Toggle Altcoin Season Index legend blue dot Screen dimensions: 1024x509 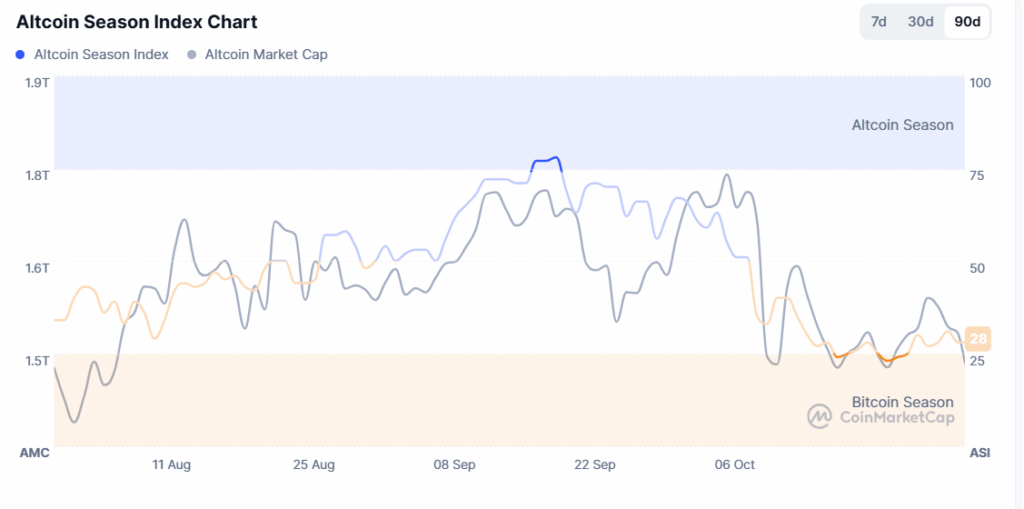click(x=22, y=55)
